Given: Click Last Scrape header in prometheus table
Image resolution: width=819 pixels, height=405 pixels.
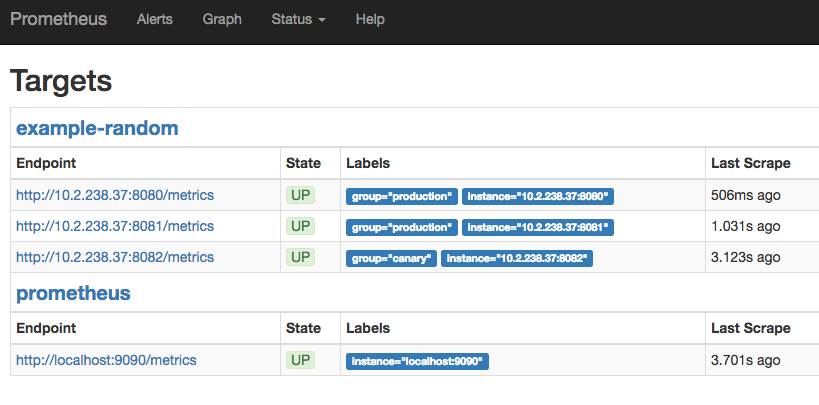Looking at the screenshot, I should click(x=751, y=328).
